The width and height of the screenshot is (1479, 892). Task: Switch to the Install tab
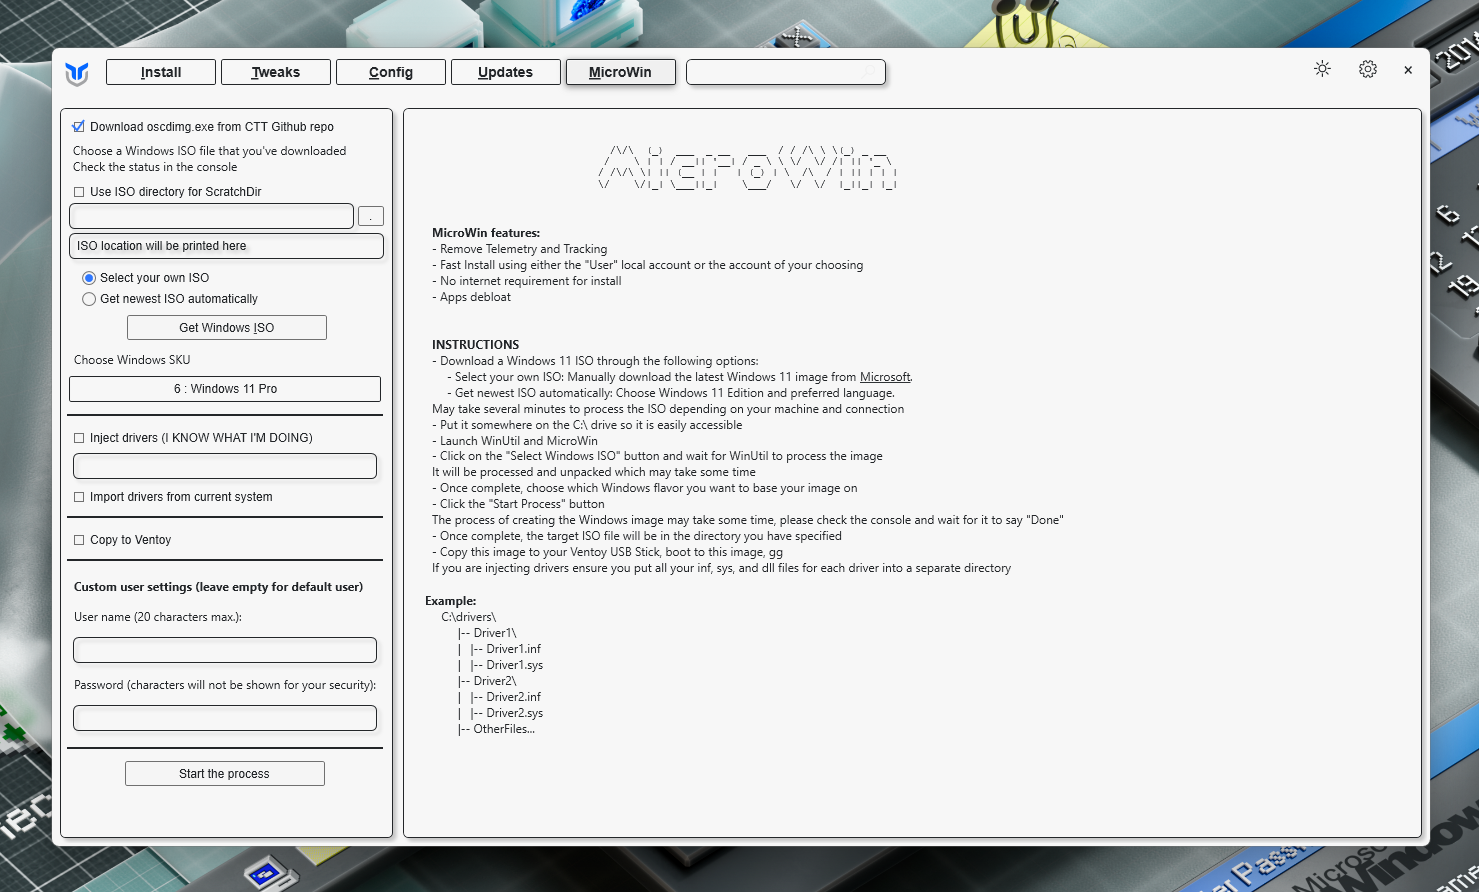161,72
